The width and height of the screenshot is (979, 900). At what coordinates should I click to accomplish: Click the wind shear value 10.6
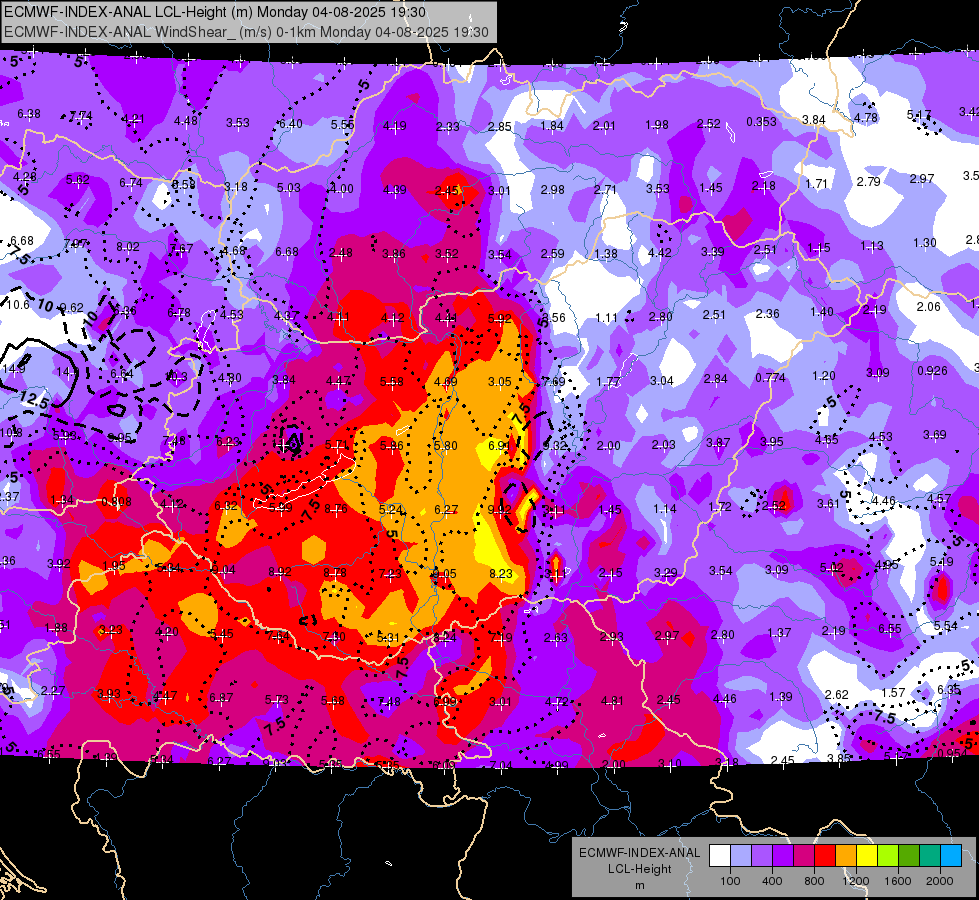17,305
